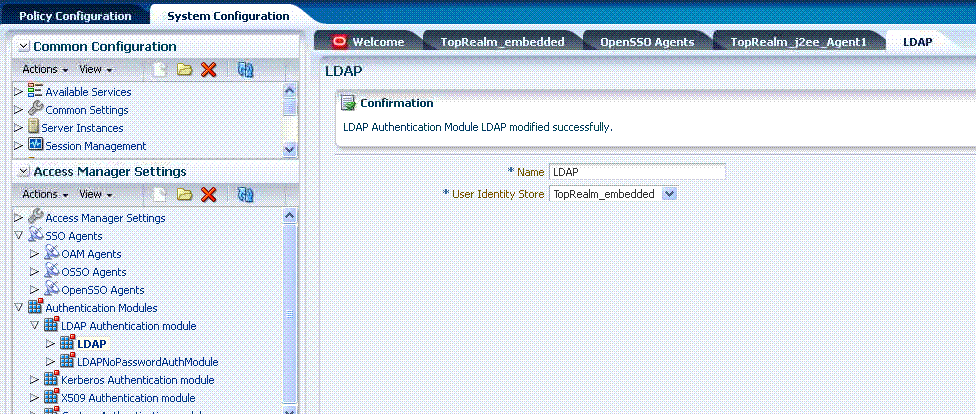
Task: Expand the OSSO Agents node
Action: pyautogui.click(x=35, y=272)
